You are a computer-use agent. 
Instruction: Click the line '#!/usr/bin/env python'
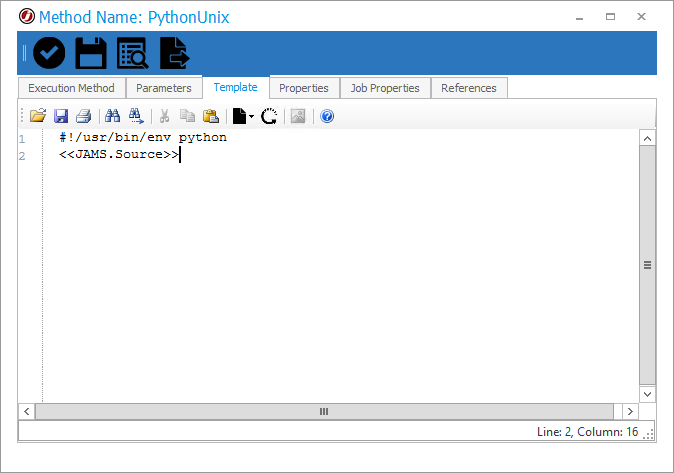pos(143,138)
